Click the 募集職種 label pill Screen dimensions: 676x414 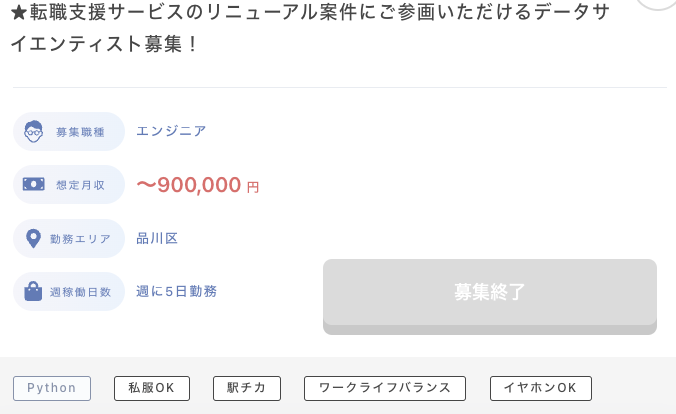(x=69, y=132)
